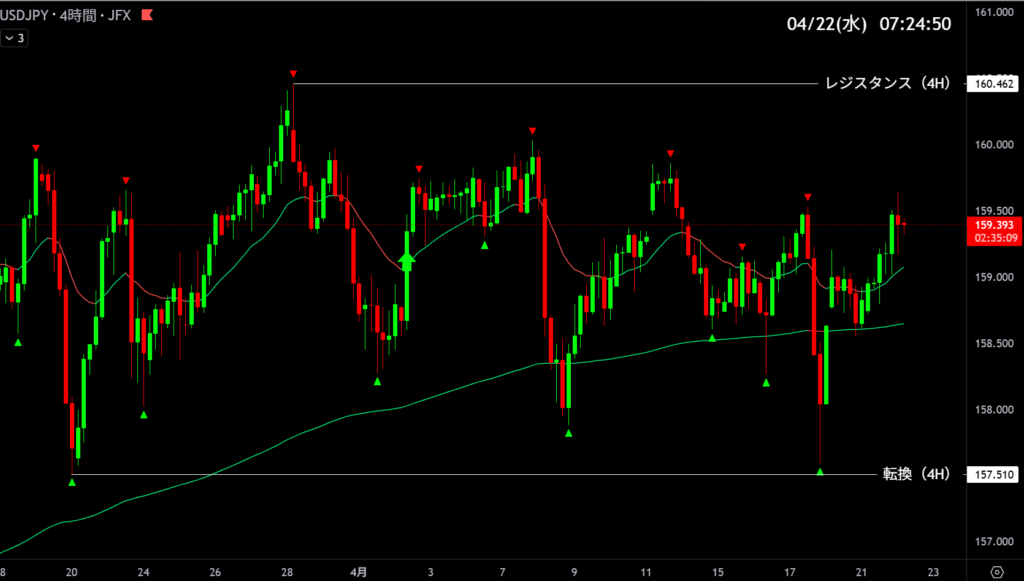Collapse the indicator legend showing 3
This screenshot has width=1024, height=581.
15,38
